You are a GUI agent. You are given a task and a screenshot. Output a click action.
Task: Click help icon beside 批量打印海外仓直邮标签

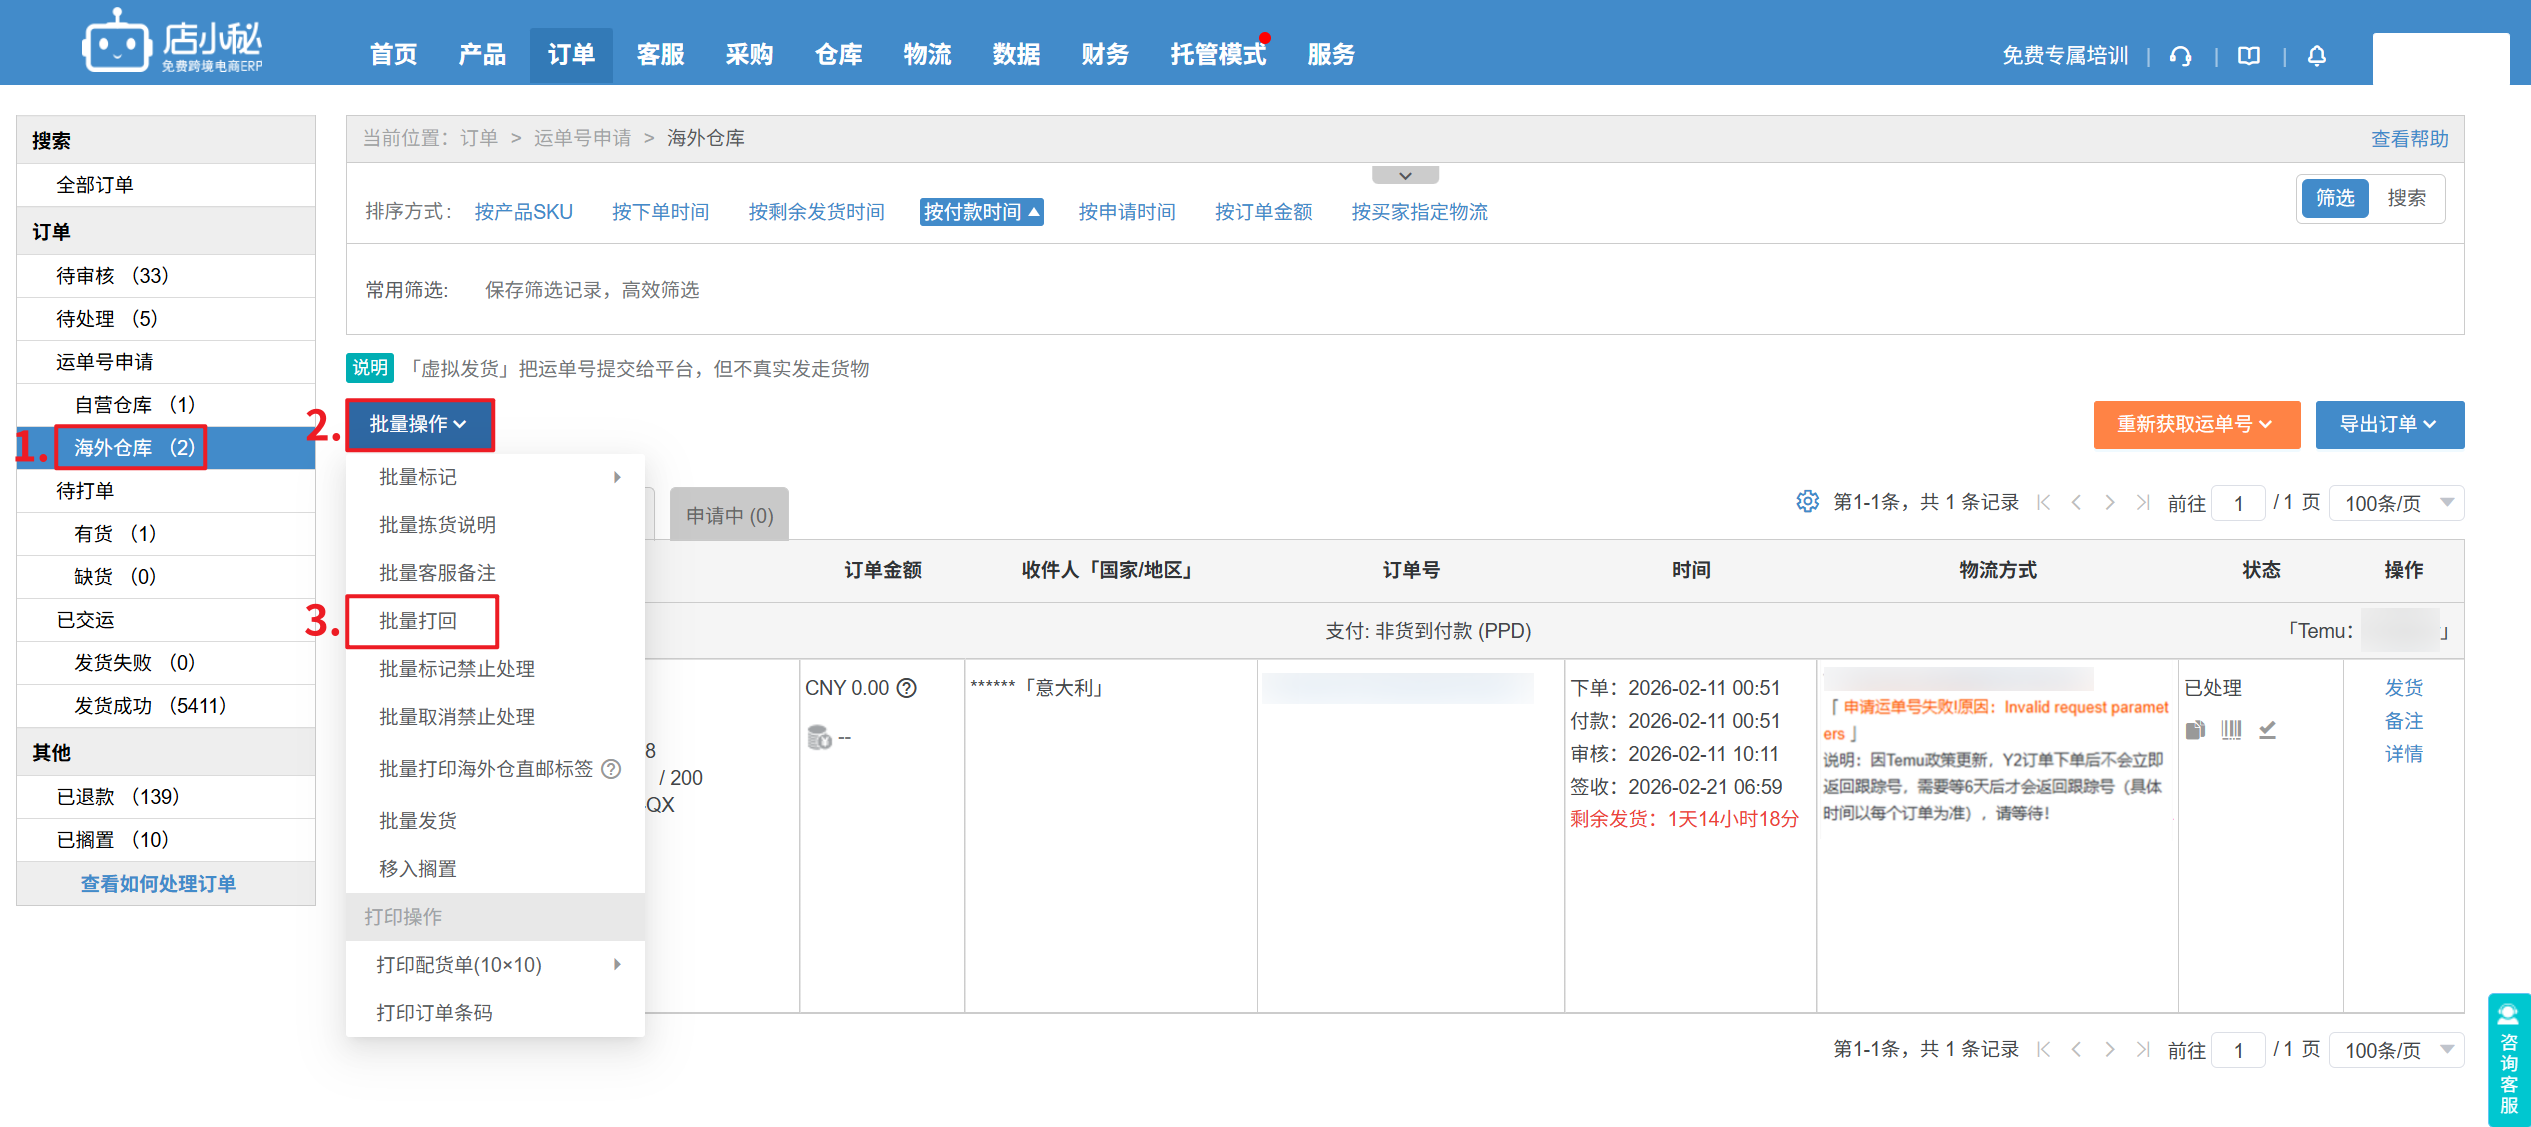click(x=611, y=769)
